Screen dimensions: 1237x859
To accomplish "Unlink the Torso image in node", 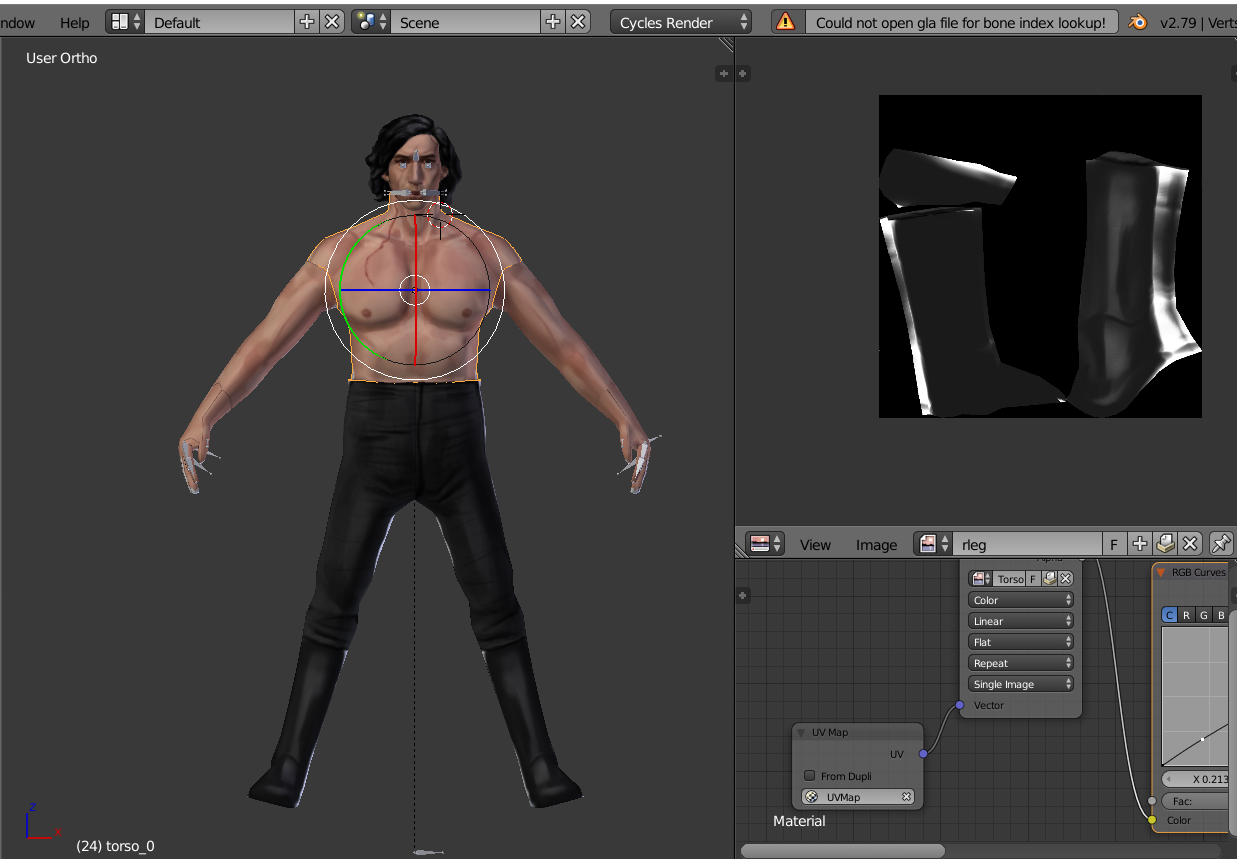I will coord(1066,579).
